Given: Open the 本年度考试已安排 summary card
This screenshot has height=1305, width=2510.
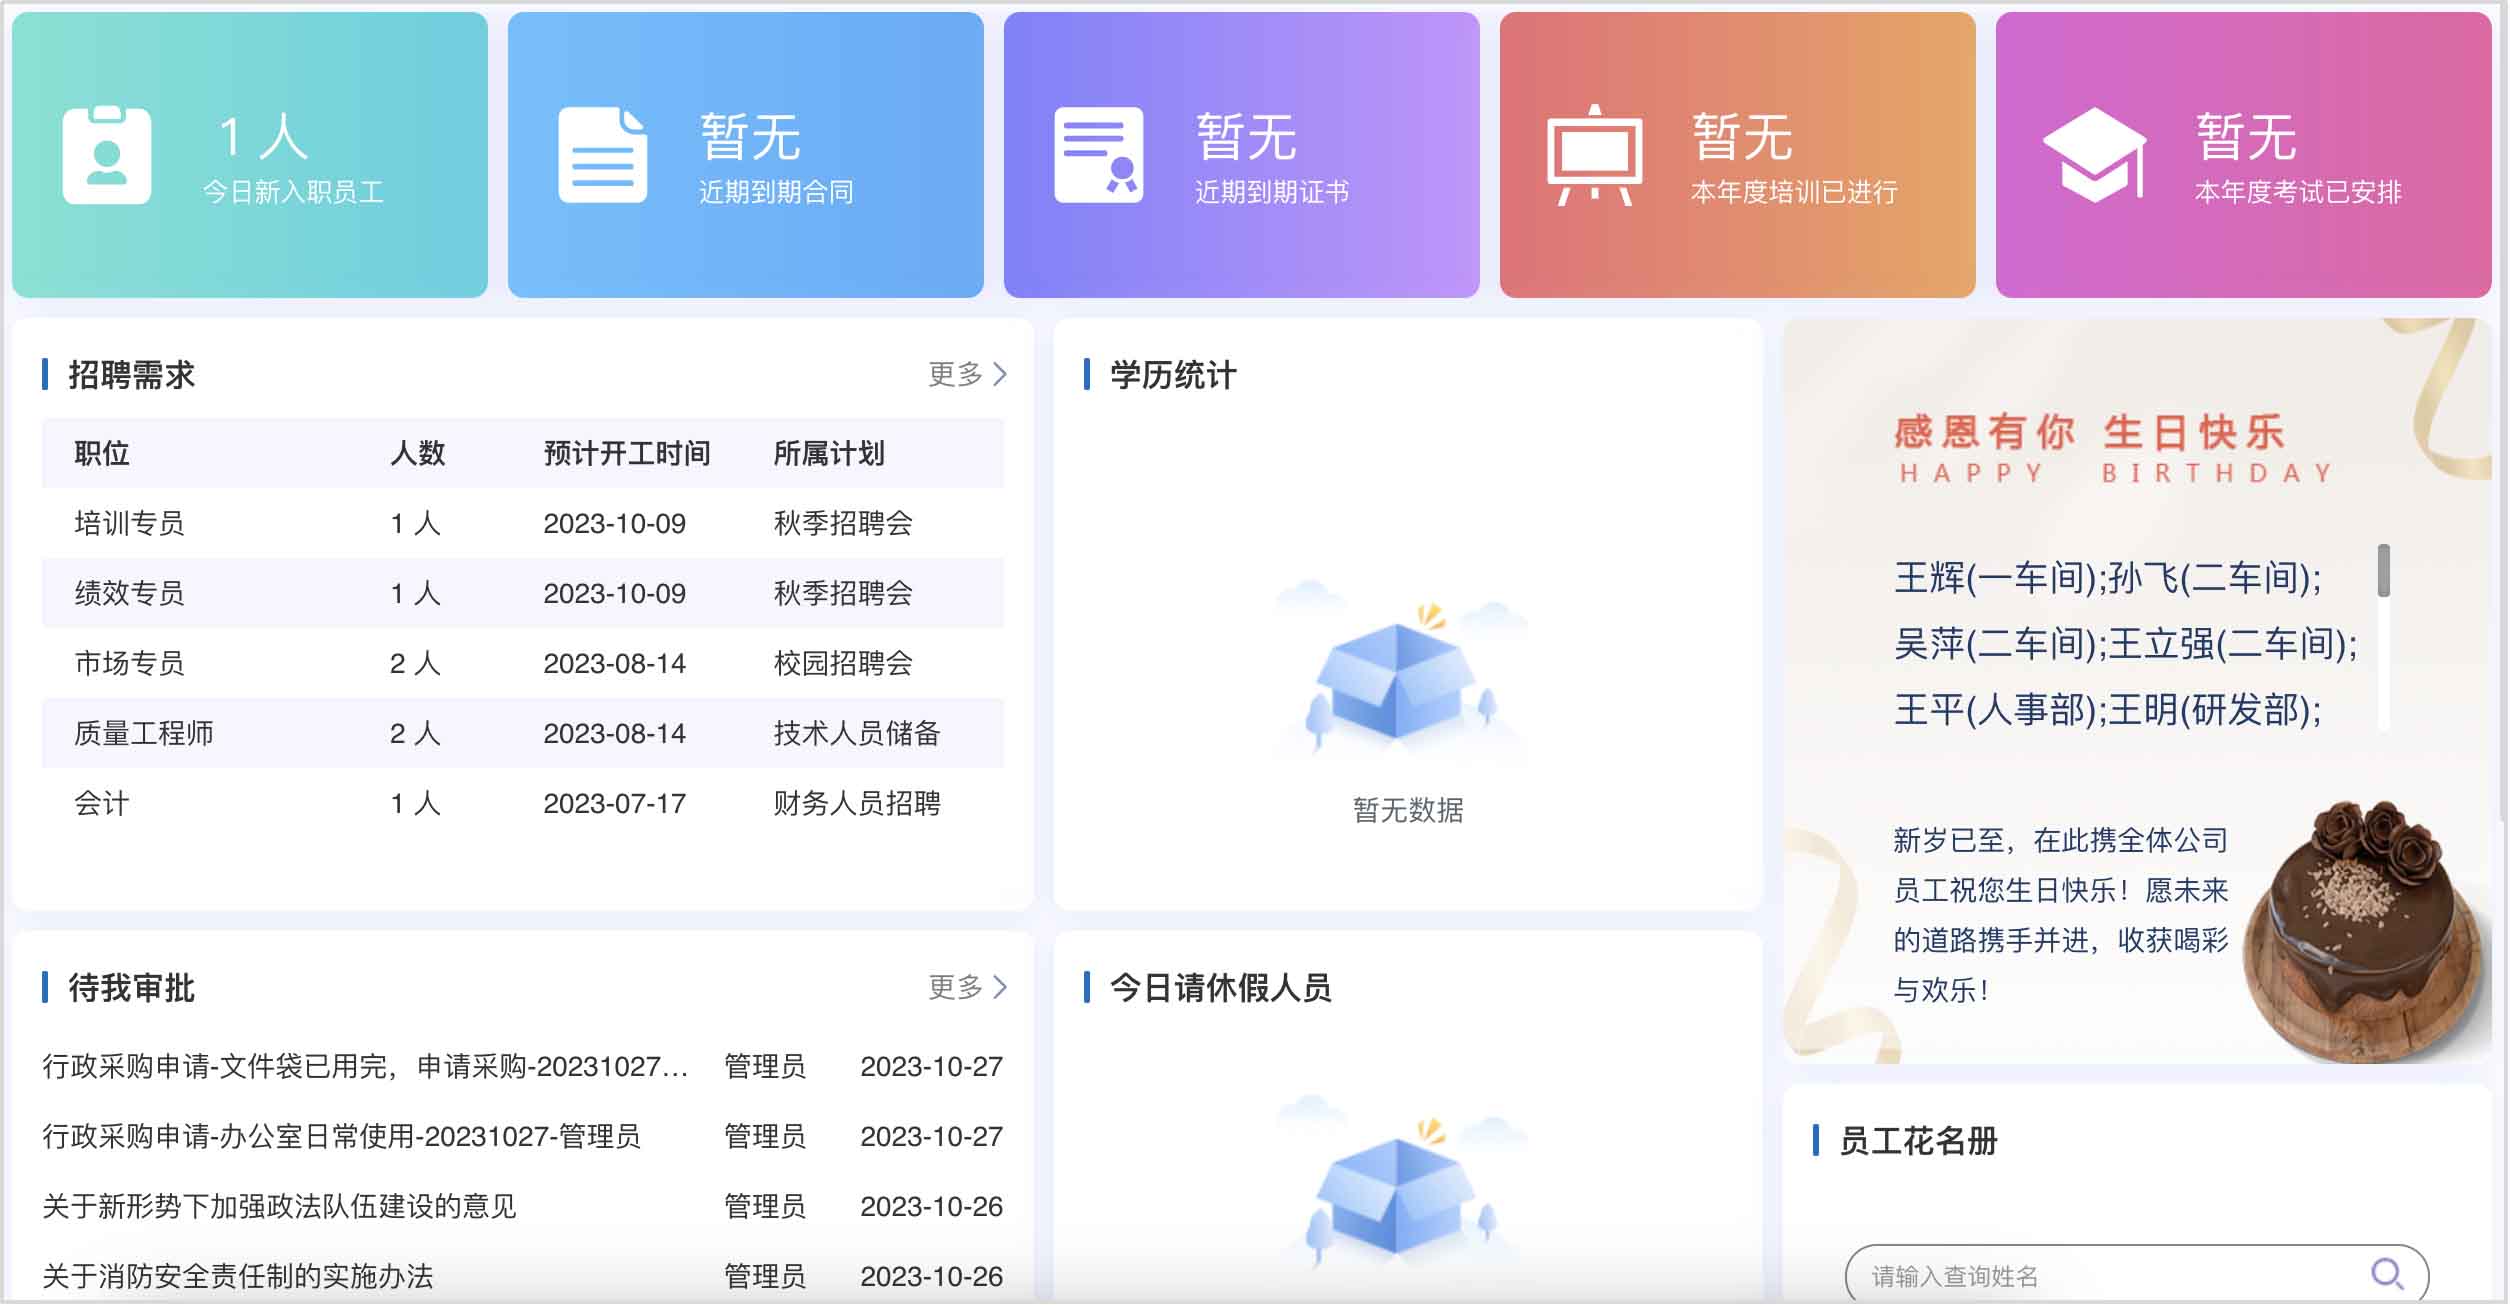Looking at the screenshot, I should tap(2243, 155).
